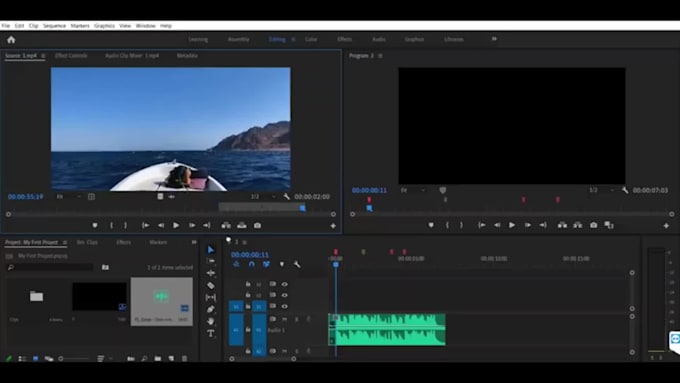This screenshot has height=383, width=680.
Task: Open Source monitor 1/2 resolution dropdown
Action: tap(263, 196)
